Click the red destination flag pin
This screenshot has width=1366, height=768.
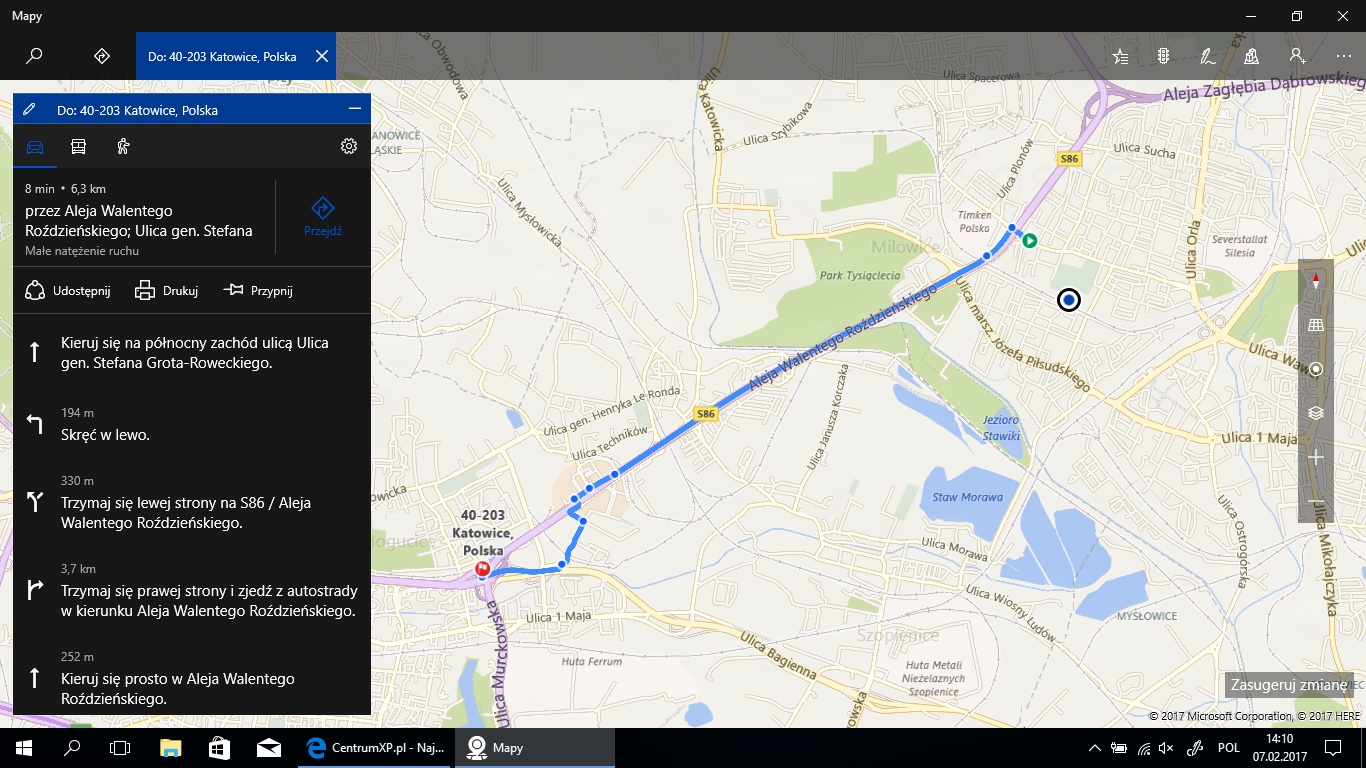pyautogui.click(x=483, y=570)
